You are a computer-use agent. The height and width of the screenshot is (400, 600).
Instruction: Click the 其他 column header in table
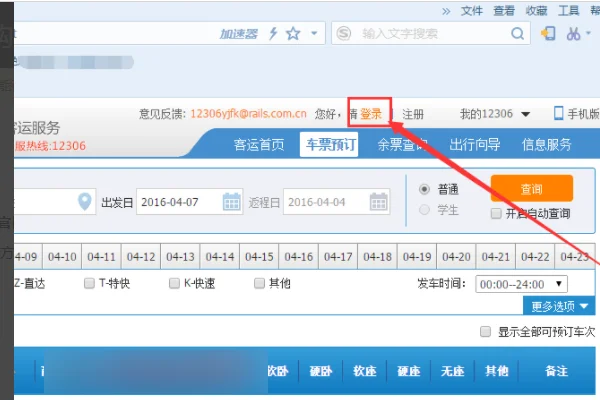pos(496,371)
